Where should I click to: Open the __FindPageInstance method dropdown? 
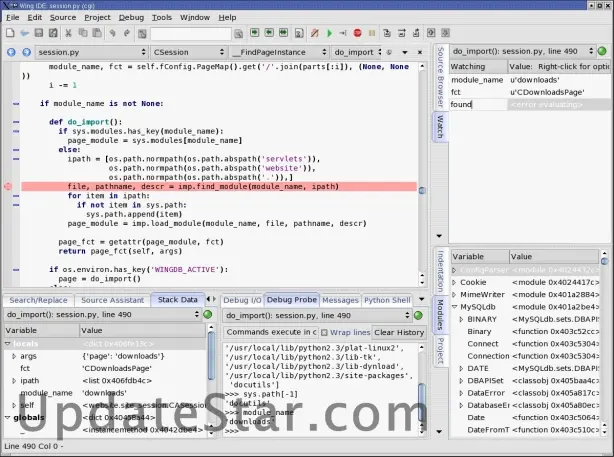279,52
